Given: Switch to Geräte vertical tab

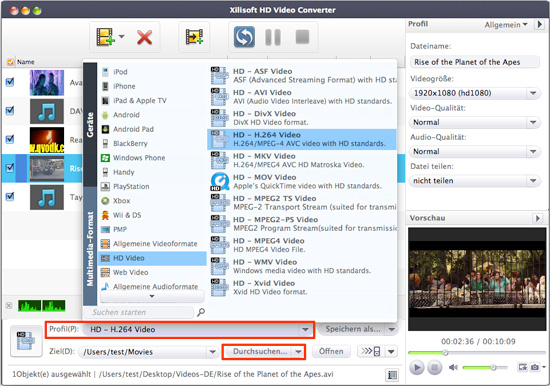Looking at the screenshot, I should tap(90, 125).
